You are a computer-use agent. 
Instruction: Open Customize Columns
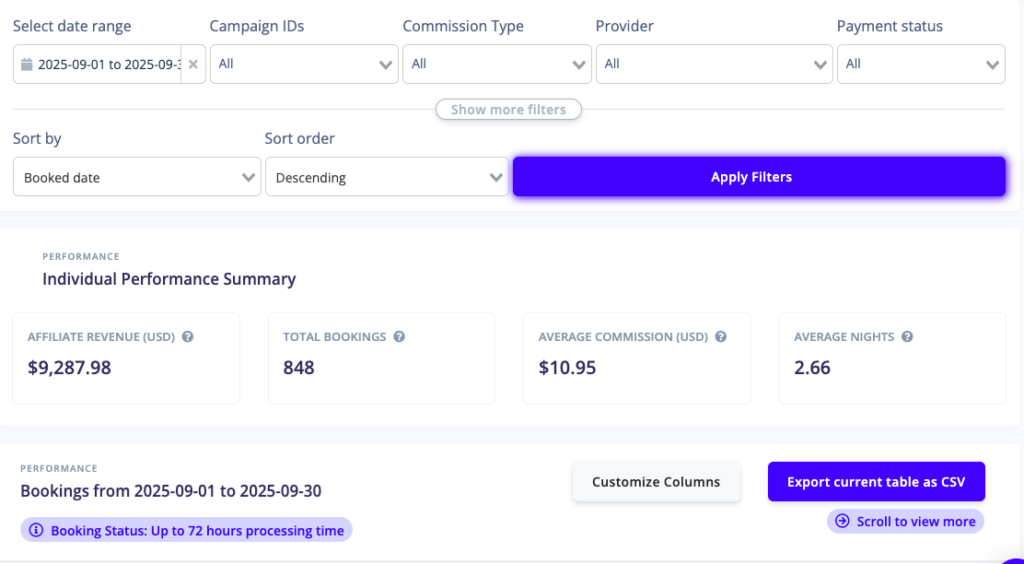click(656, 482)
